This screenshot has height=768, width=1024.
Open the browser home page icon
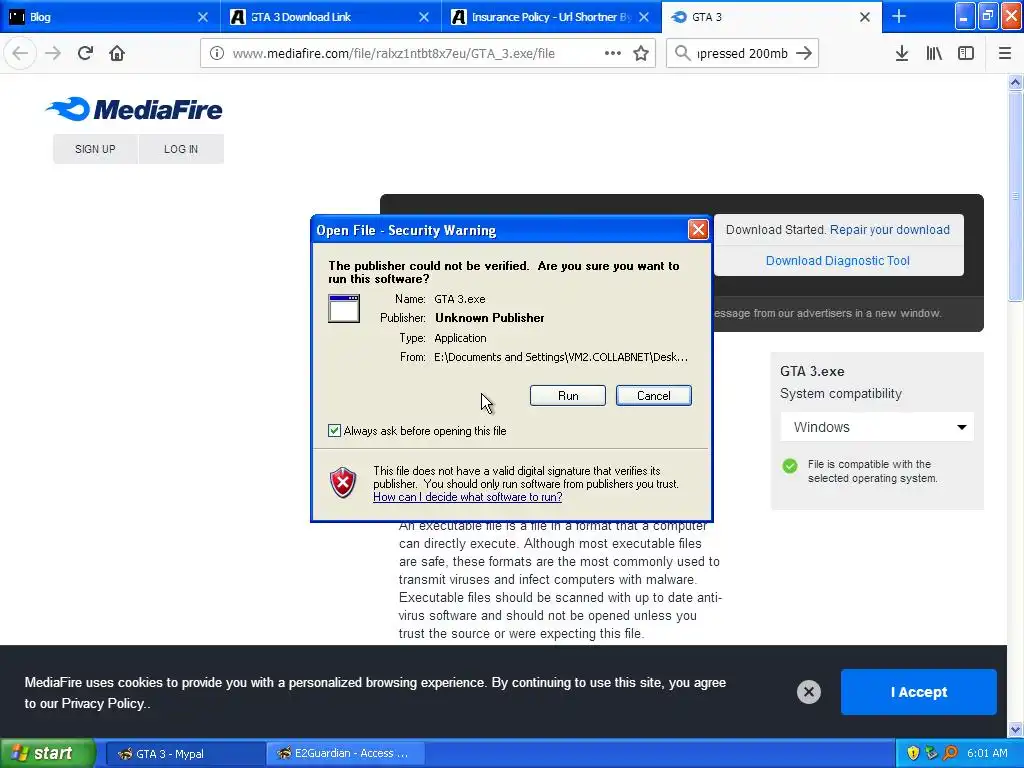coord(117,53)
